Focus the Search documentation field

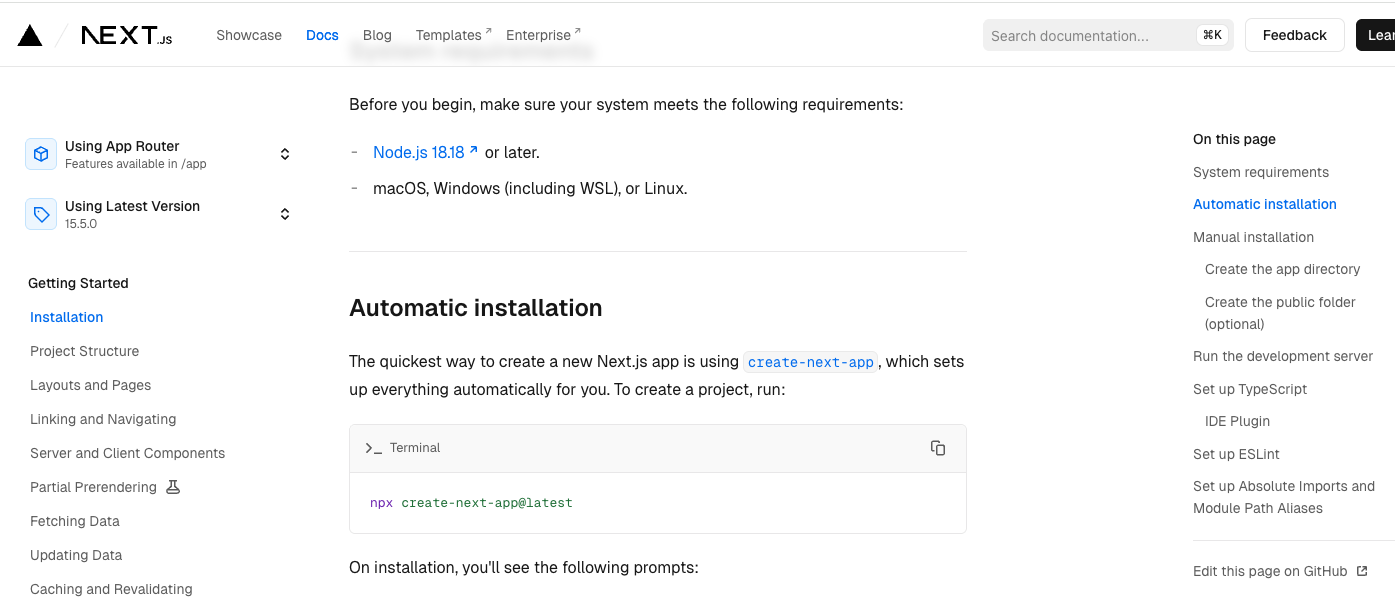[1108, 35]
